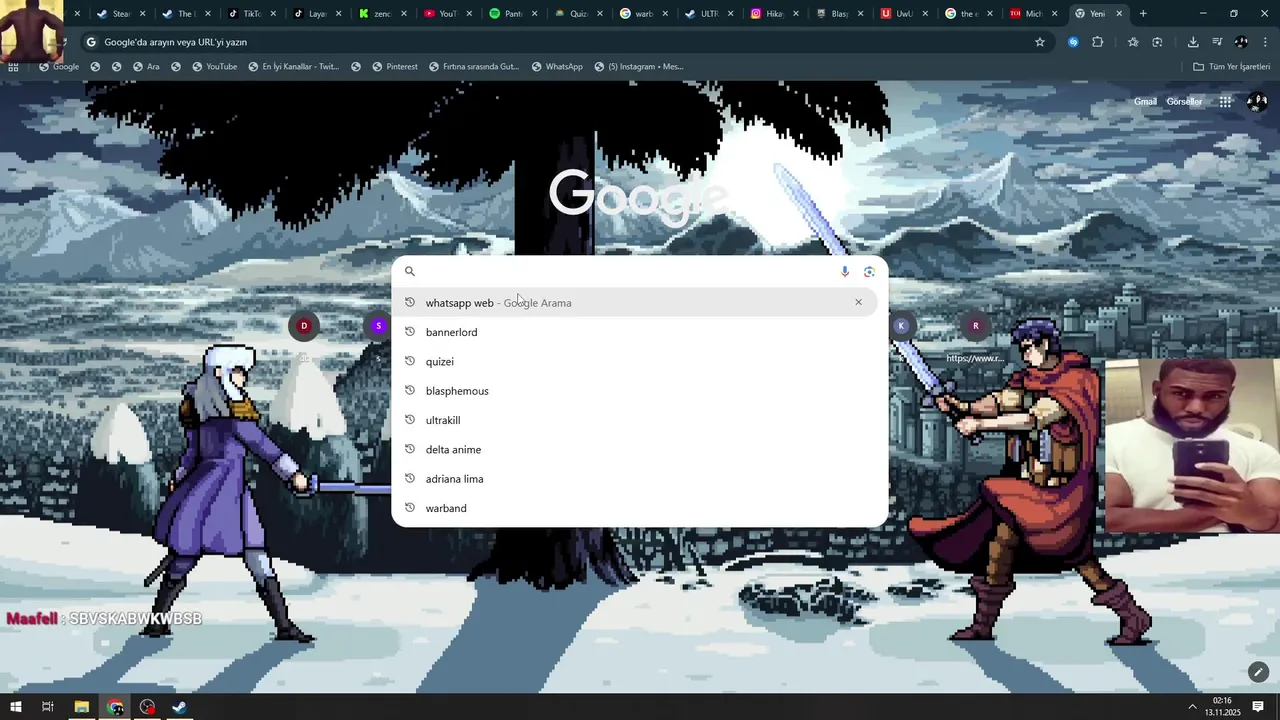Open the Extensions puzzle-piece menu
The height and width of the screenshot is (720, 1280).
point(1097,42)
